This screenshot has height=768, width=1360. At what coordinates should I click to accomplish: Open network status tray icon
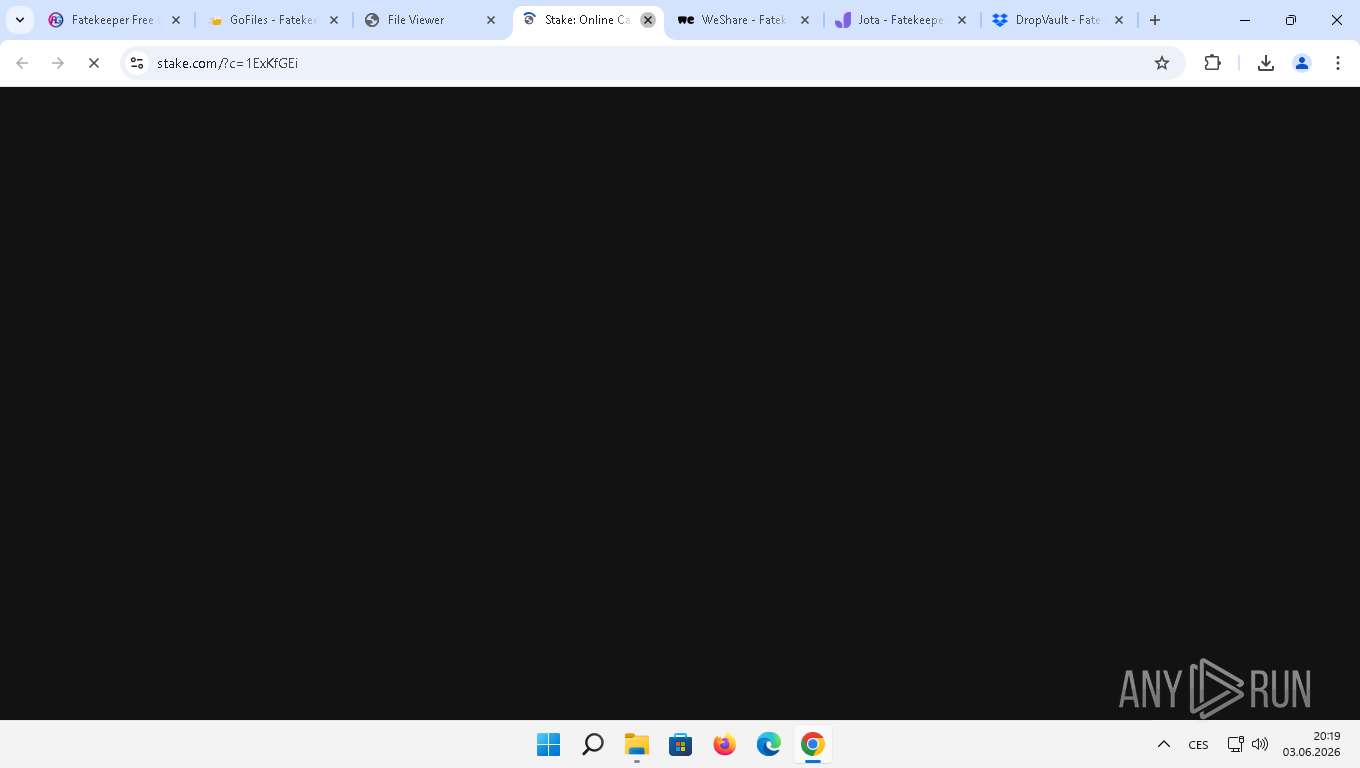pos(1236,744)
